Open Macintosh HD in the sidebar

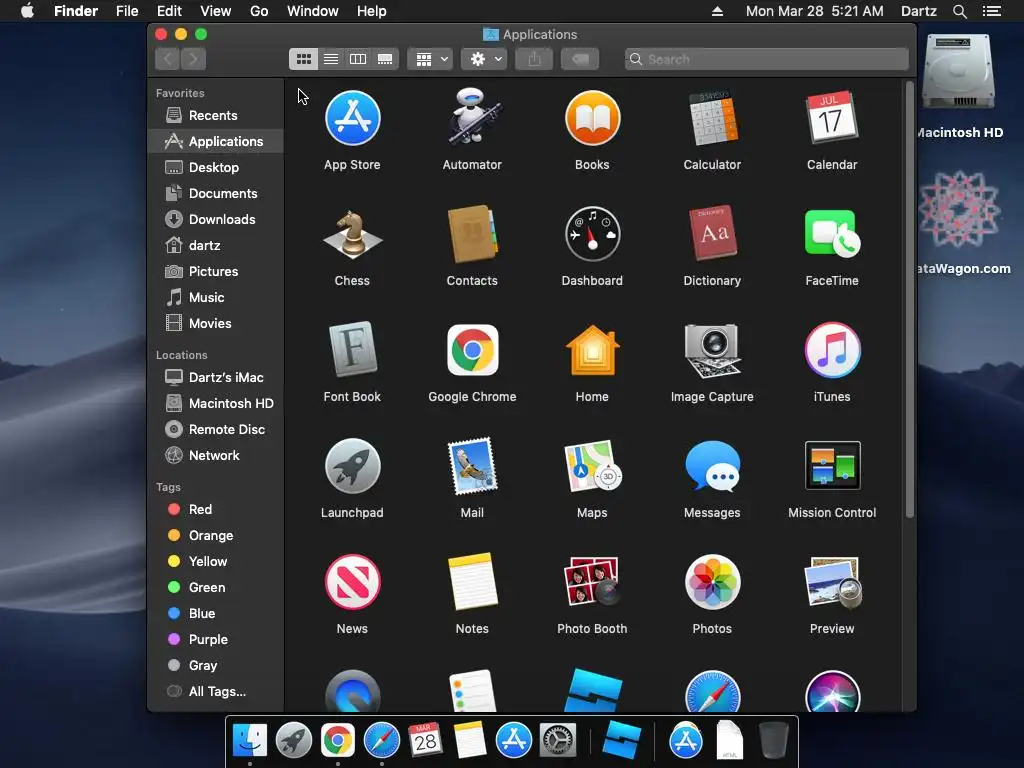pyautogui.click(x=216, y=404)
